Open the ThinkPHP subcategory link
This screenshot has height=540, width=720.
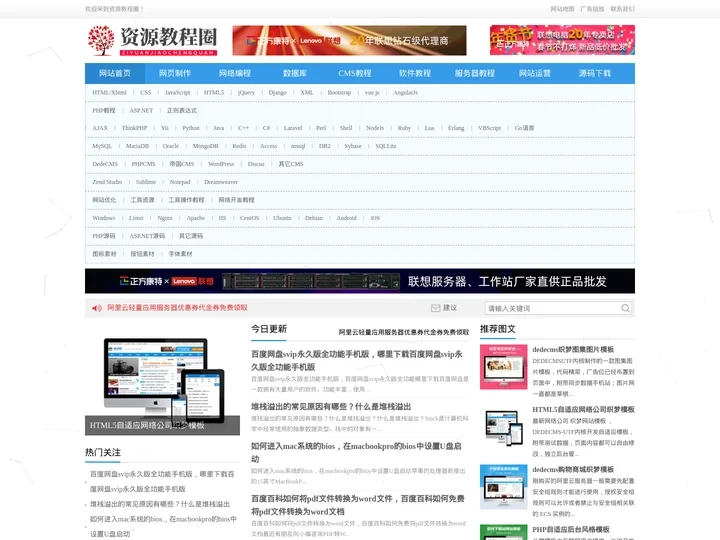pos(135,128)
